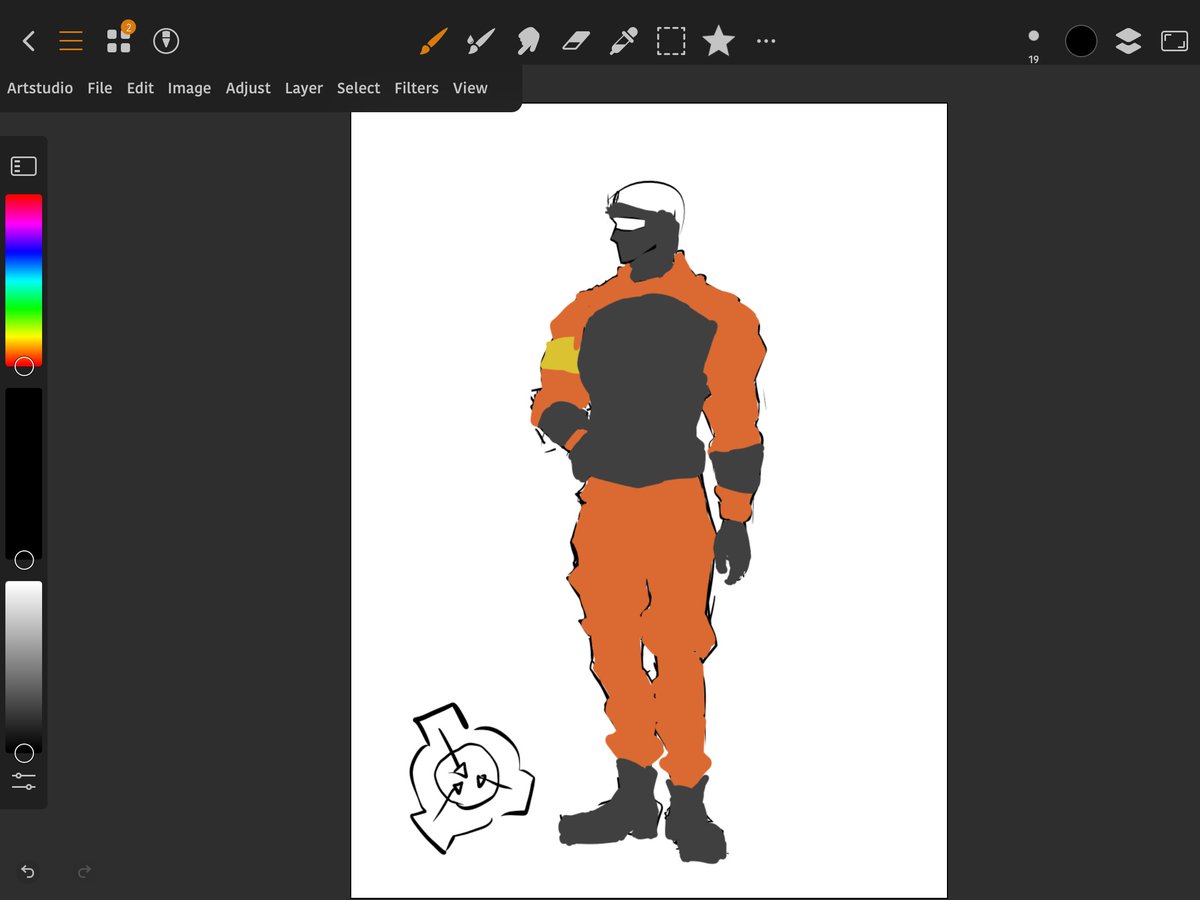Toggle the color panel layout icon
This screenshot has width=1200, height=900.
pyautogui.click(x=24, y=166)
